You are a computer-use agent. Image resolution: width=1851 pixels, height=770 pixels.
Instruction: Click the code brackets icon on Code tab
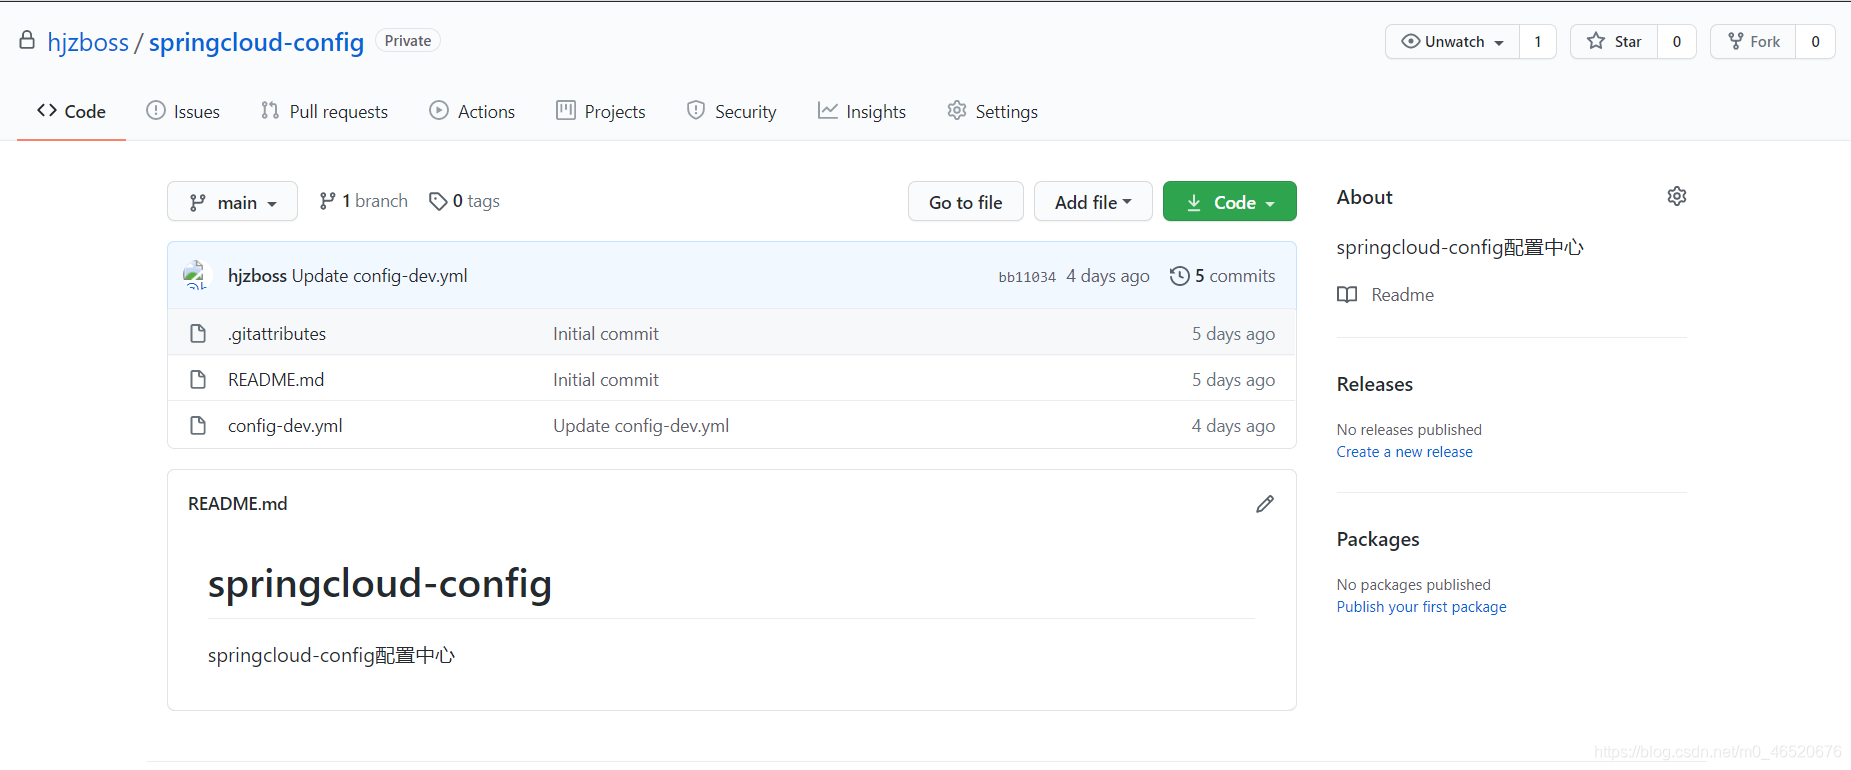(47, 110)
